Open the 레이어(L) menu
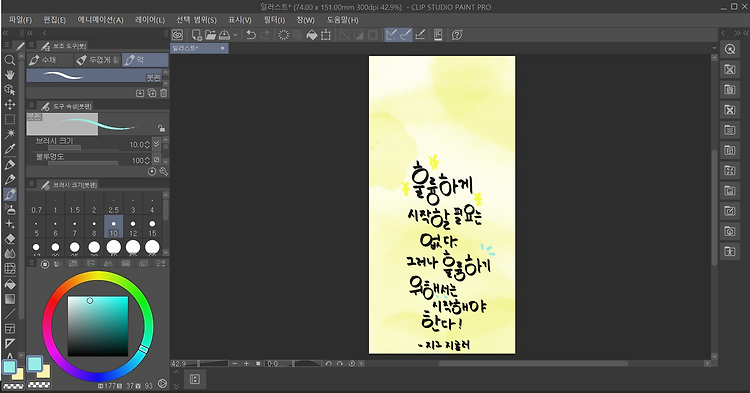This screenshot has height=393, width=750. 150,20
